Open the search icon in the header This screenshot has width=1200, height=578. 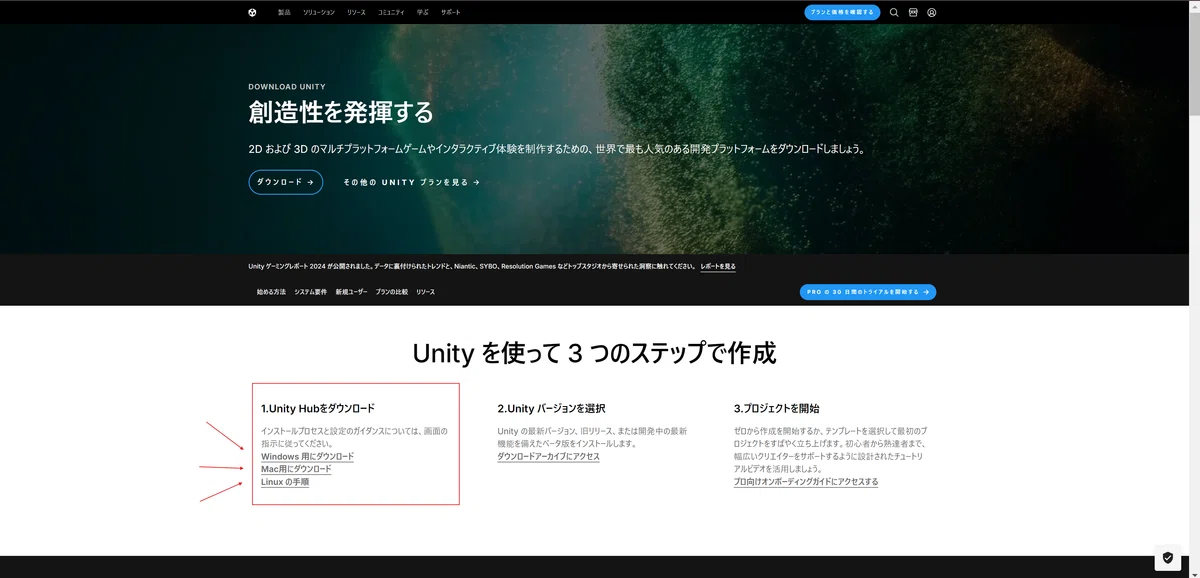click(894, 13)
